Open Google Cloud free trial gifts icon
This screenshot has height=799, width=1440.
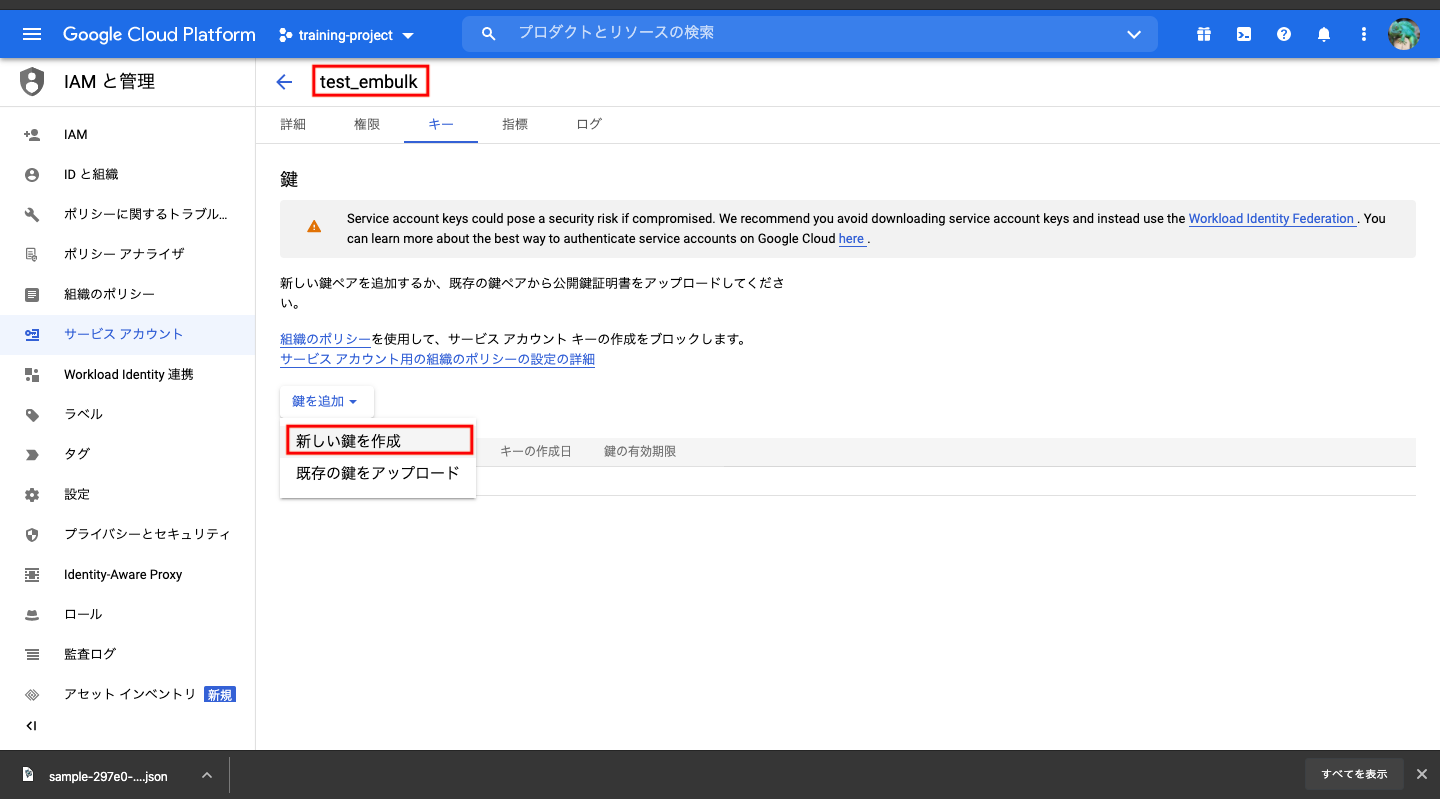pyautogui.click(x=1203, y=33)
